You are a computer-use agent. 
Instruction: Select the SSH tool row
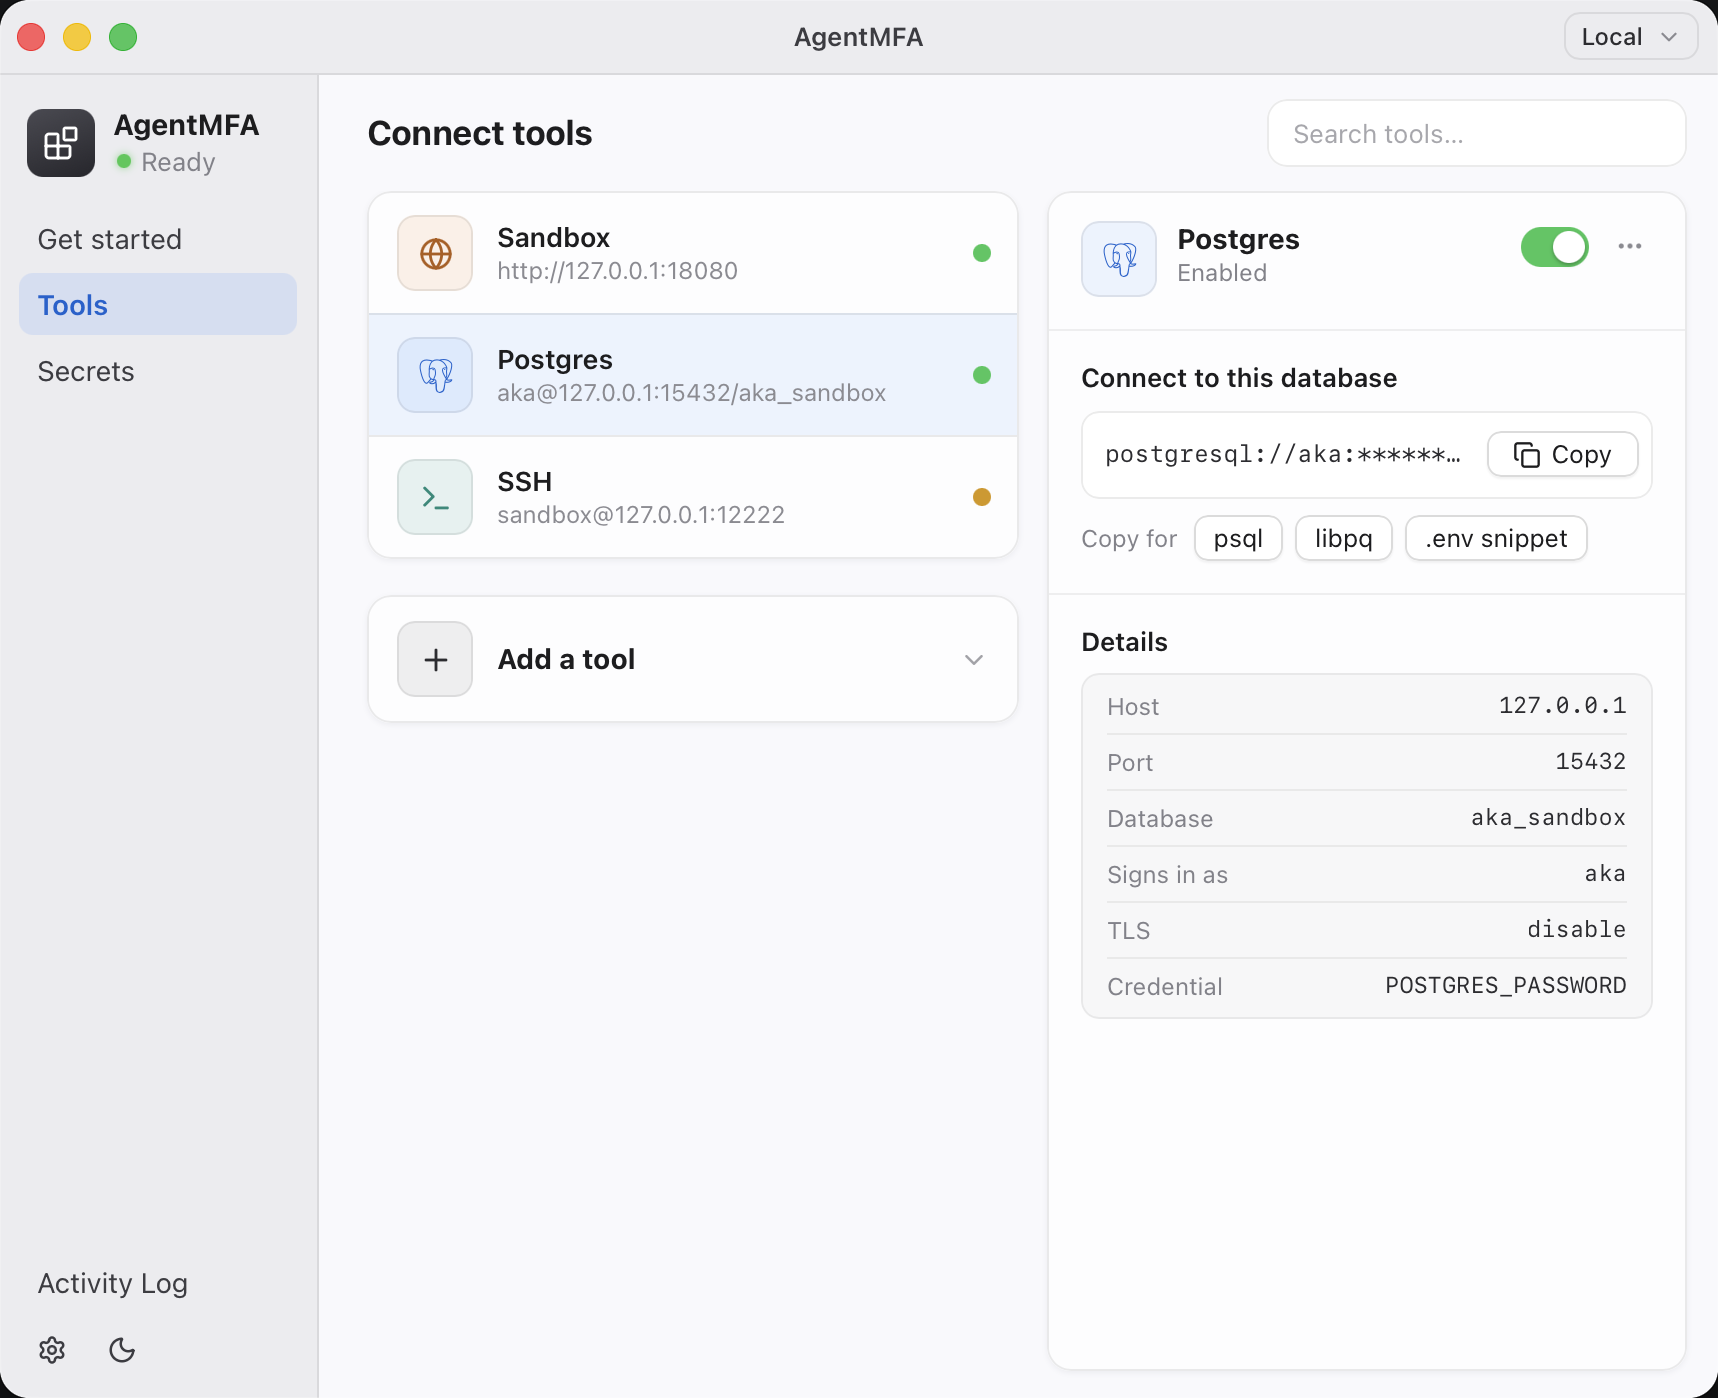693,497
